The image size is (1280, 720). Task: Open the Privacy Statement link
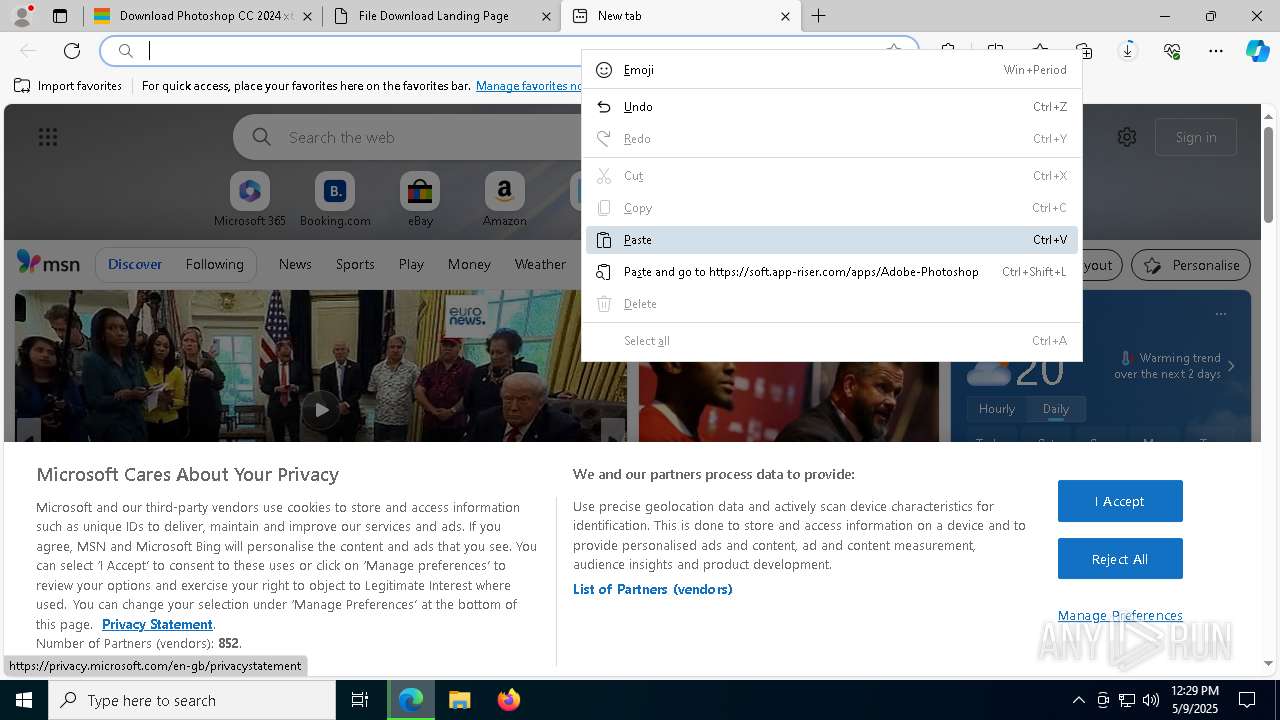click(x=157, y=624)
